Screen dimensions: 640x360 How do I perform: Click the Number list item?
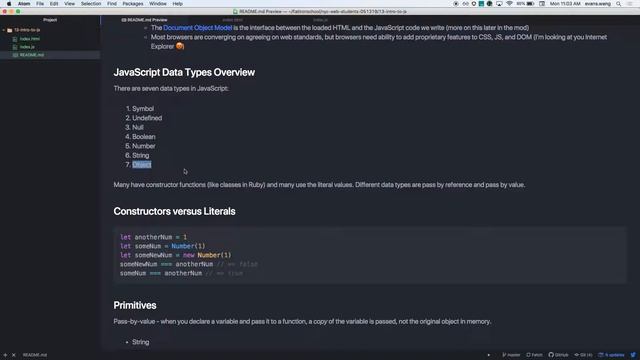[144, 146]
